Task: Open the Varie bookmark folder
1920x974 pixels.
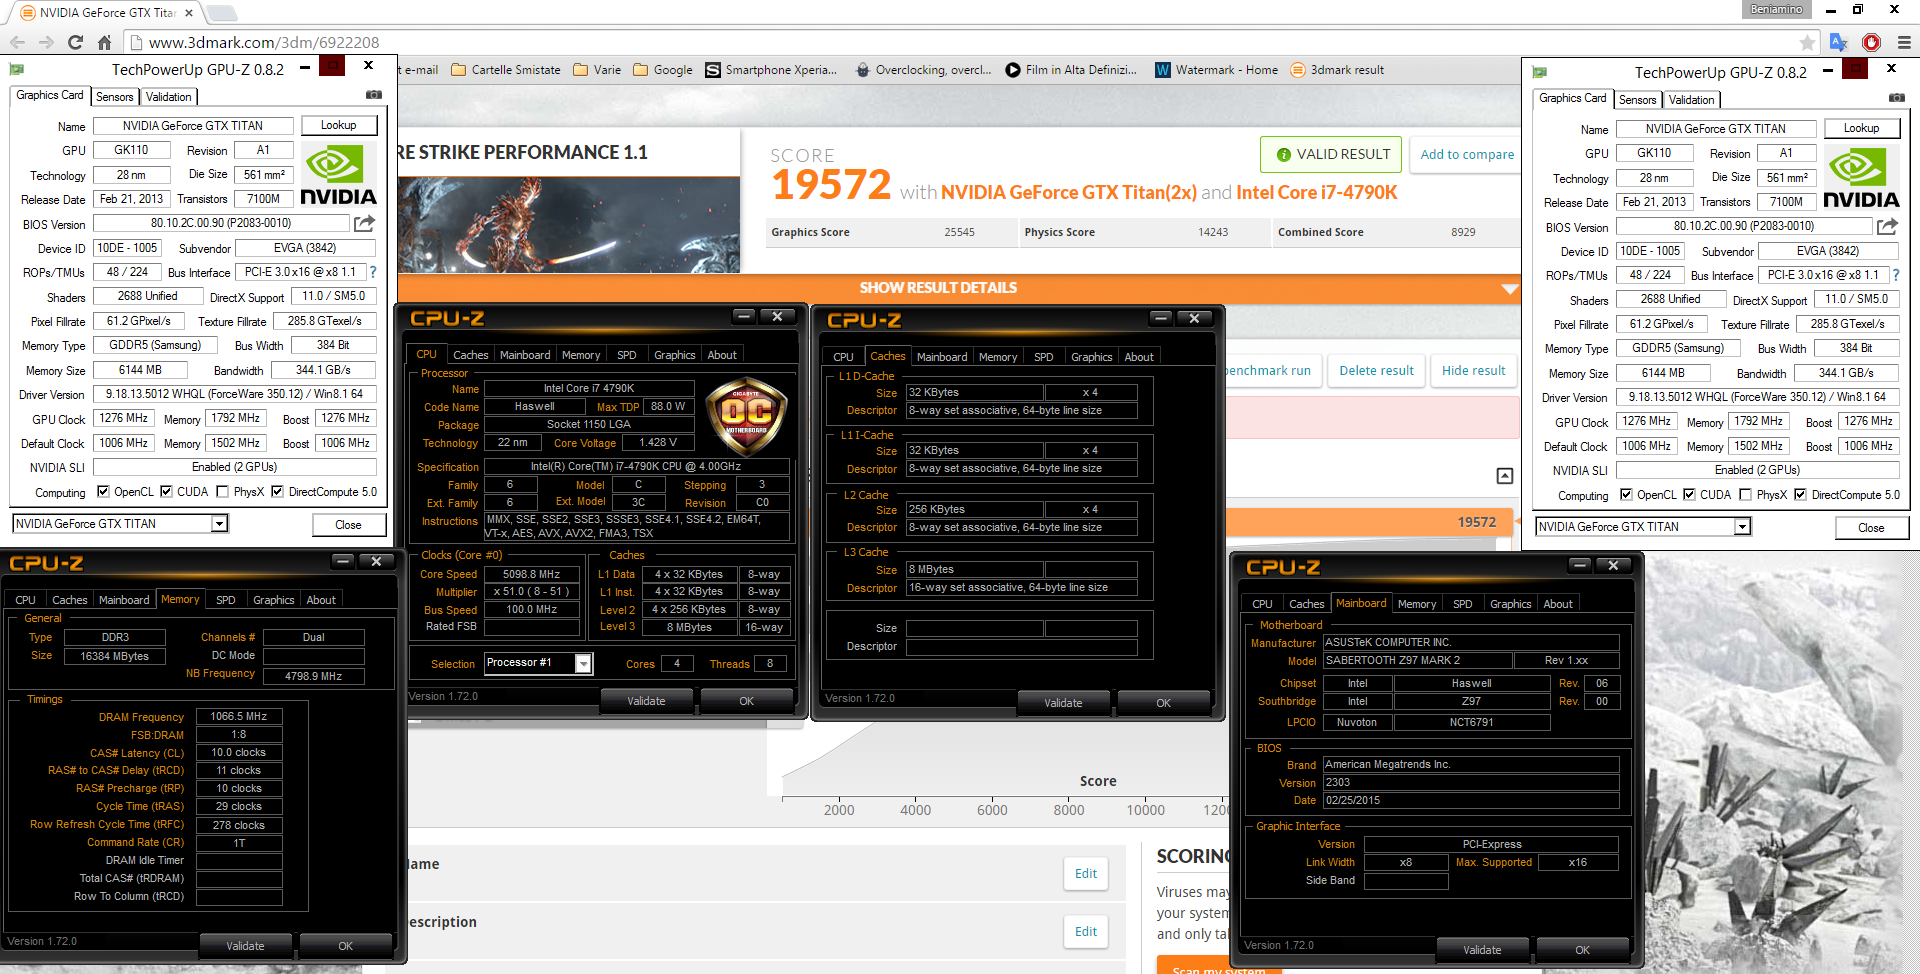Action: click(x=597, y=70)
